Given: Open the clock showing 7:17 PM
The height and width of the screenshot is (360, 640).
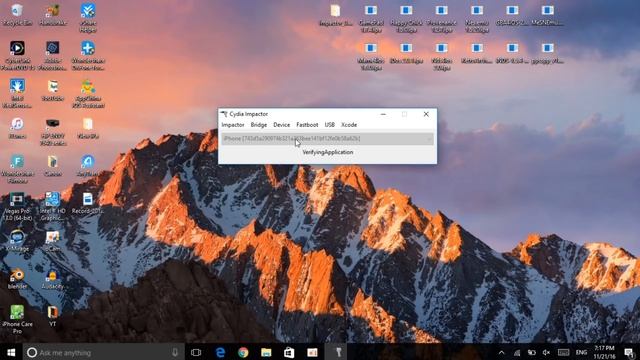Looking at the screenshot, I should pos(604,352).
